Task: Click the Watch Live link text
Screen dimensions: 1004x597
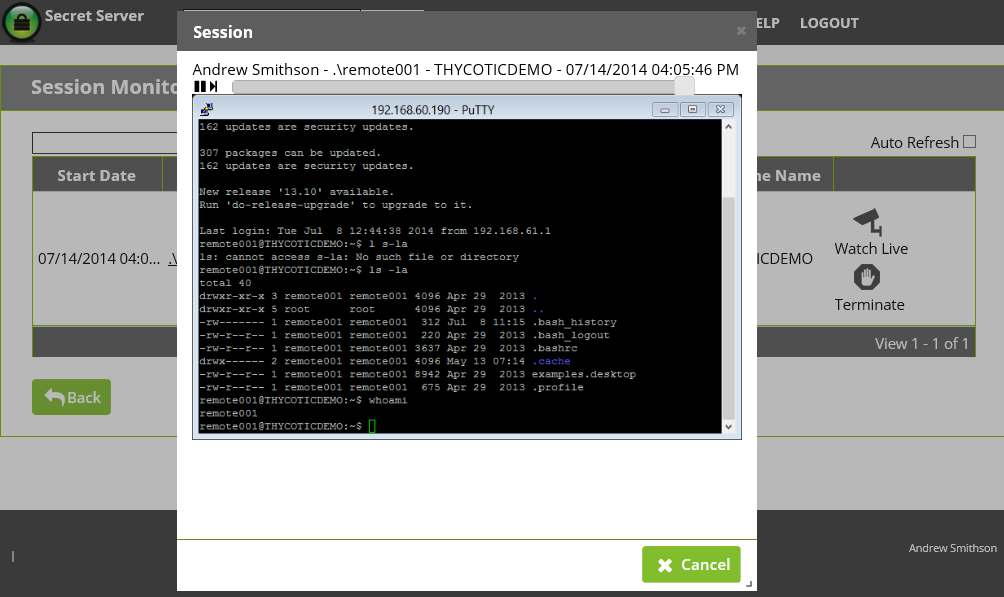Action: point(871,249)
